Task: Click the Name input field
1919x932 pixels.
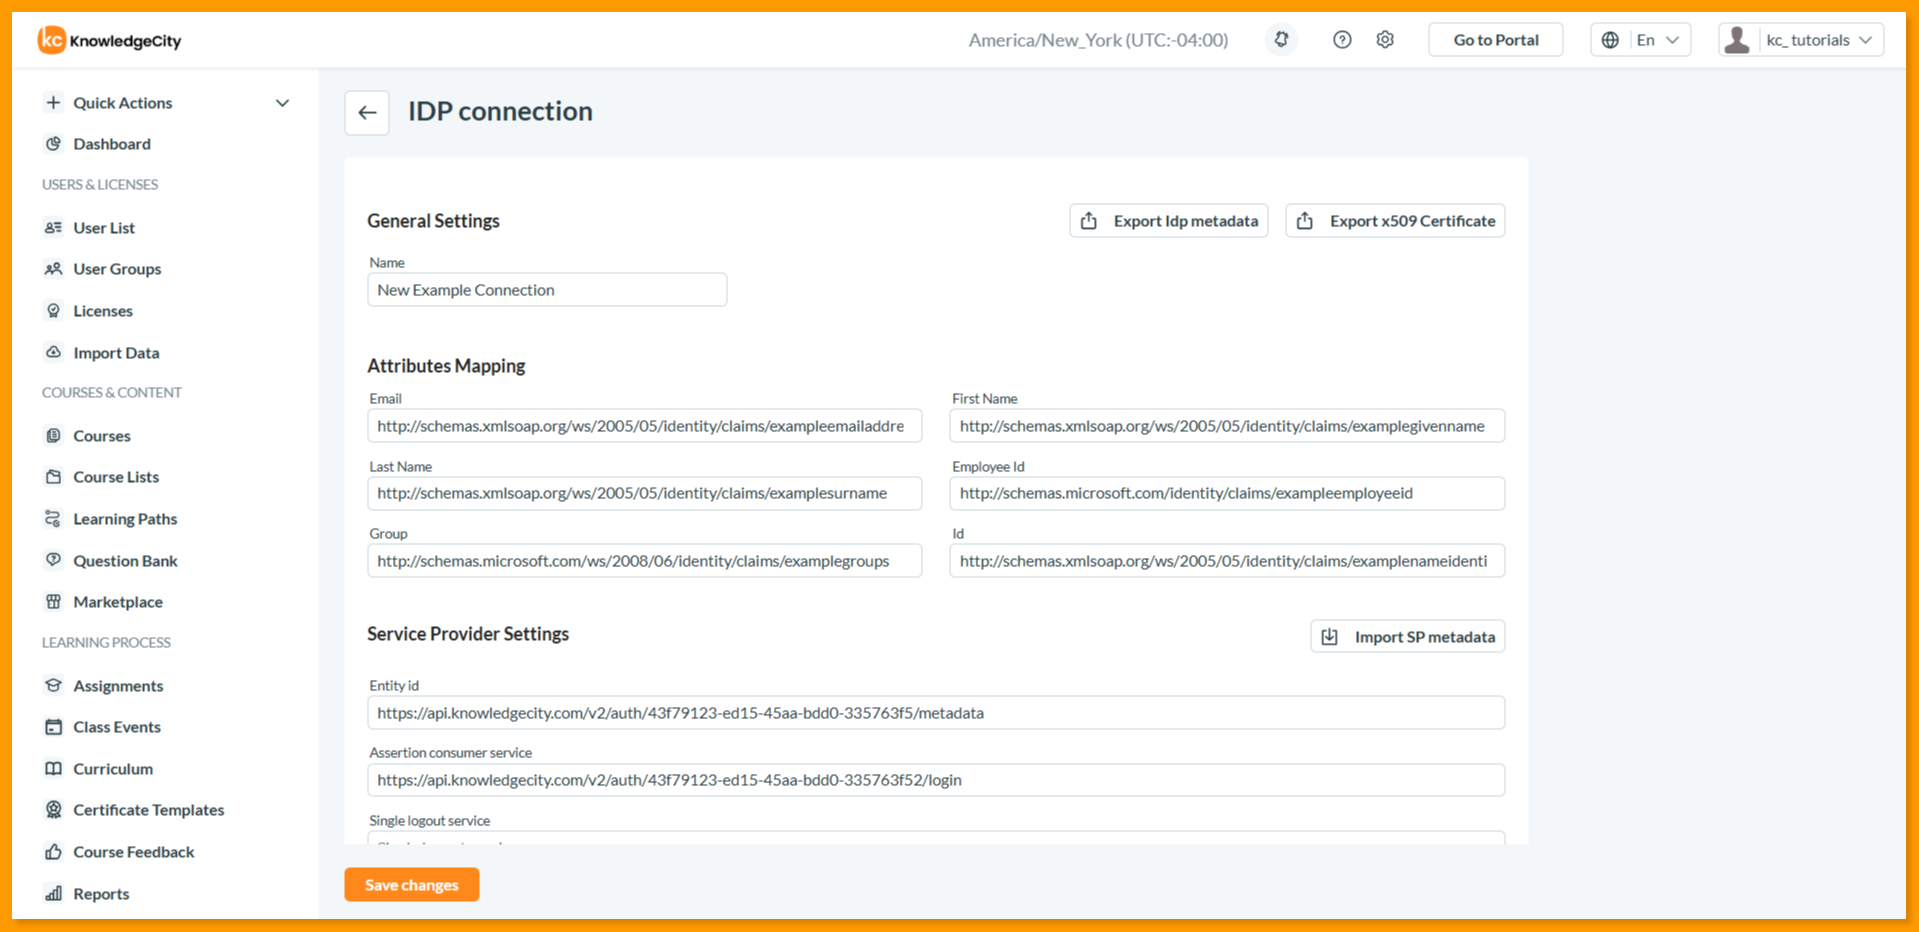Action: coord(547,290)
